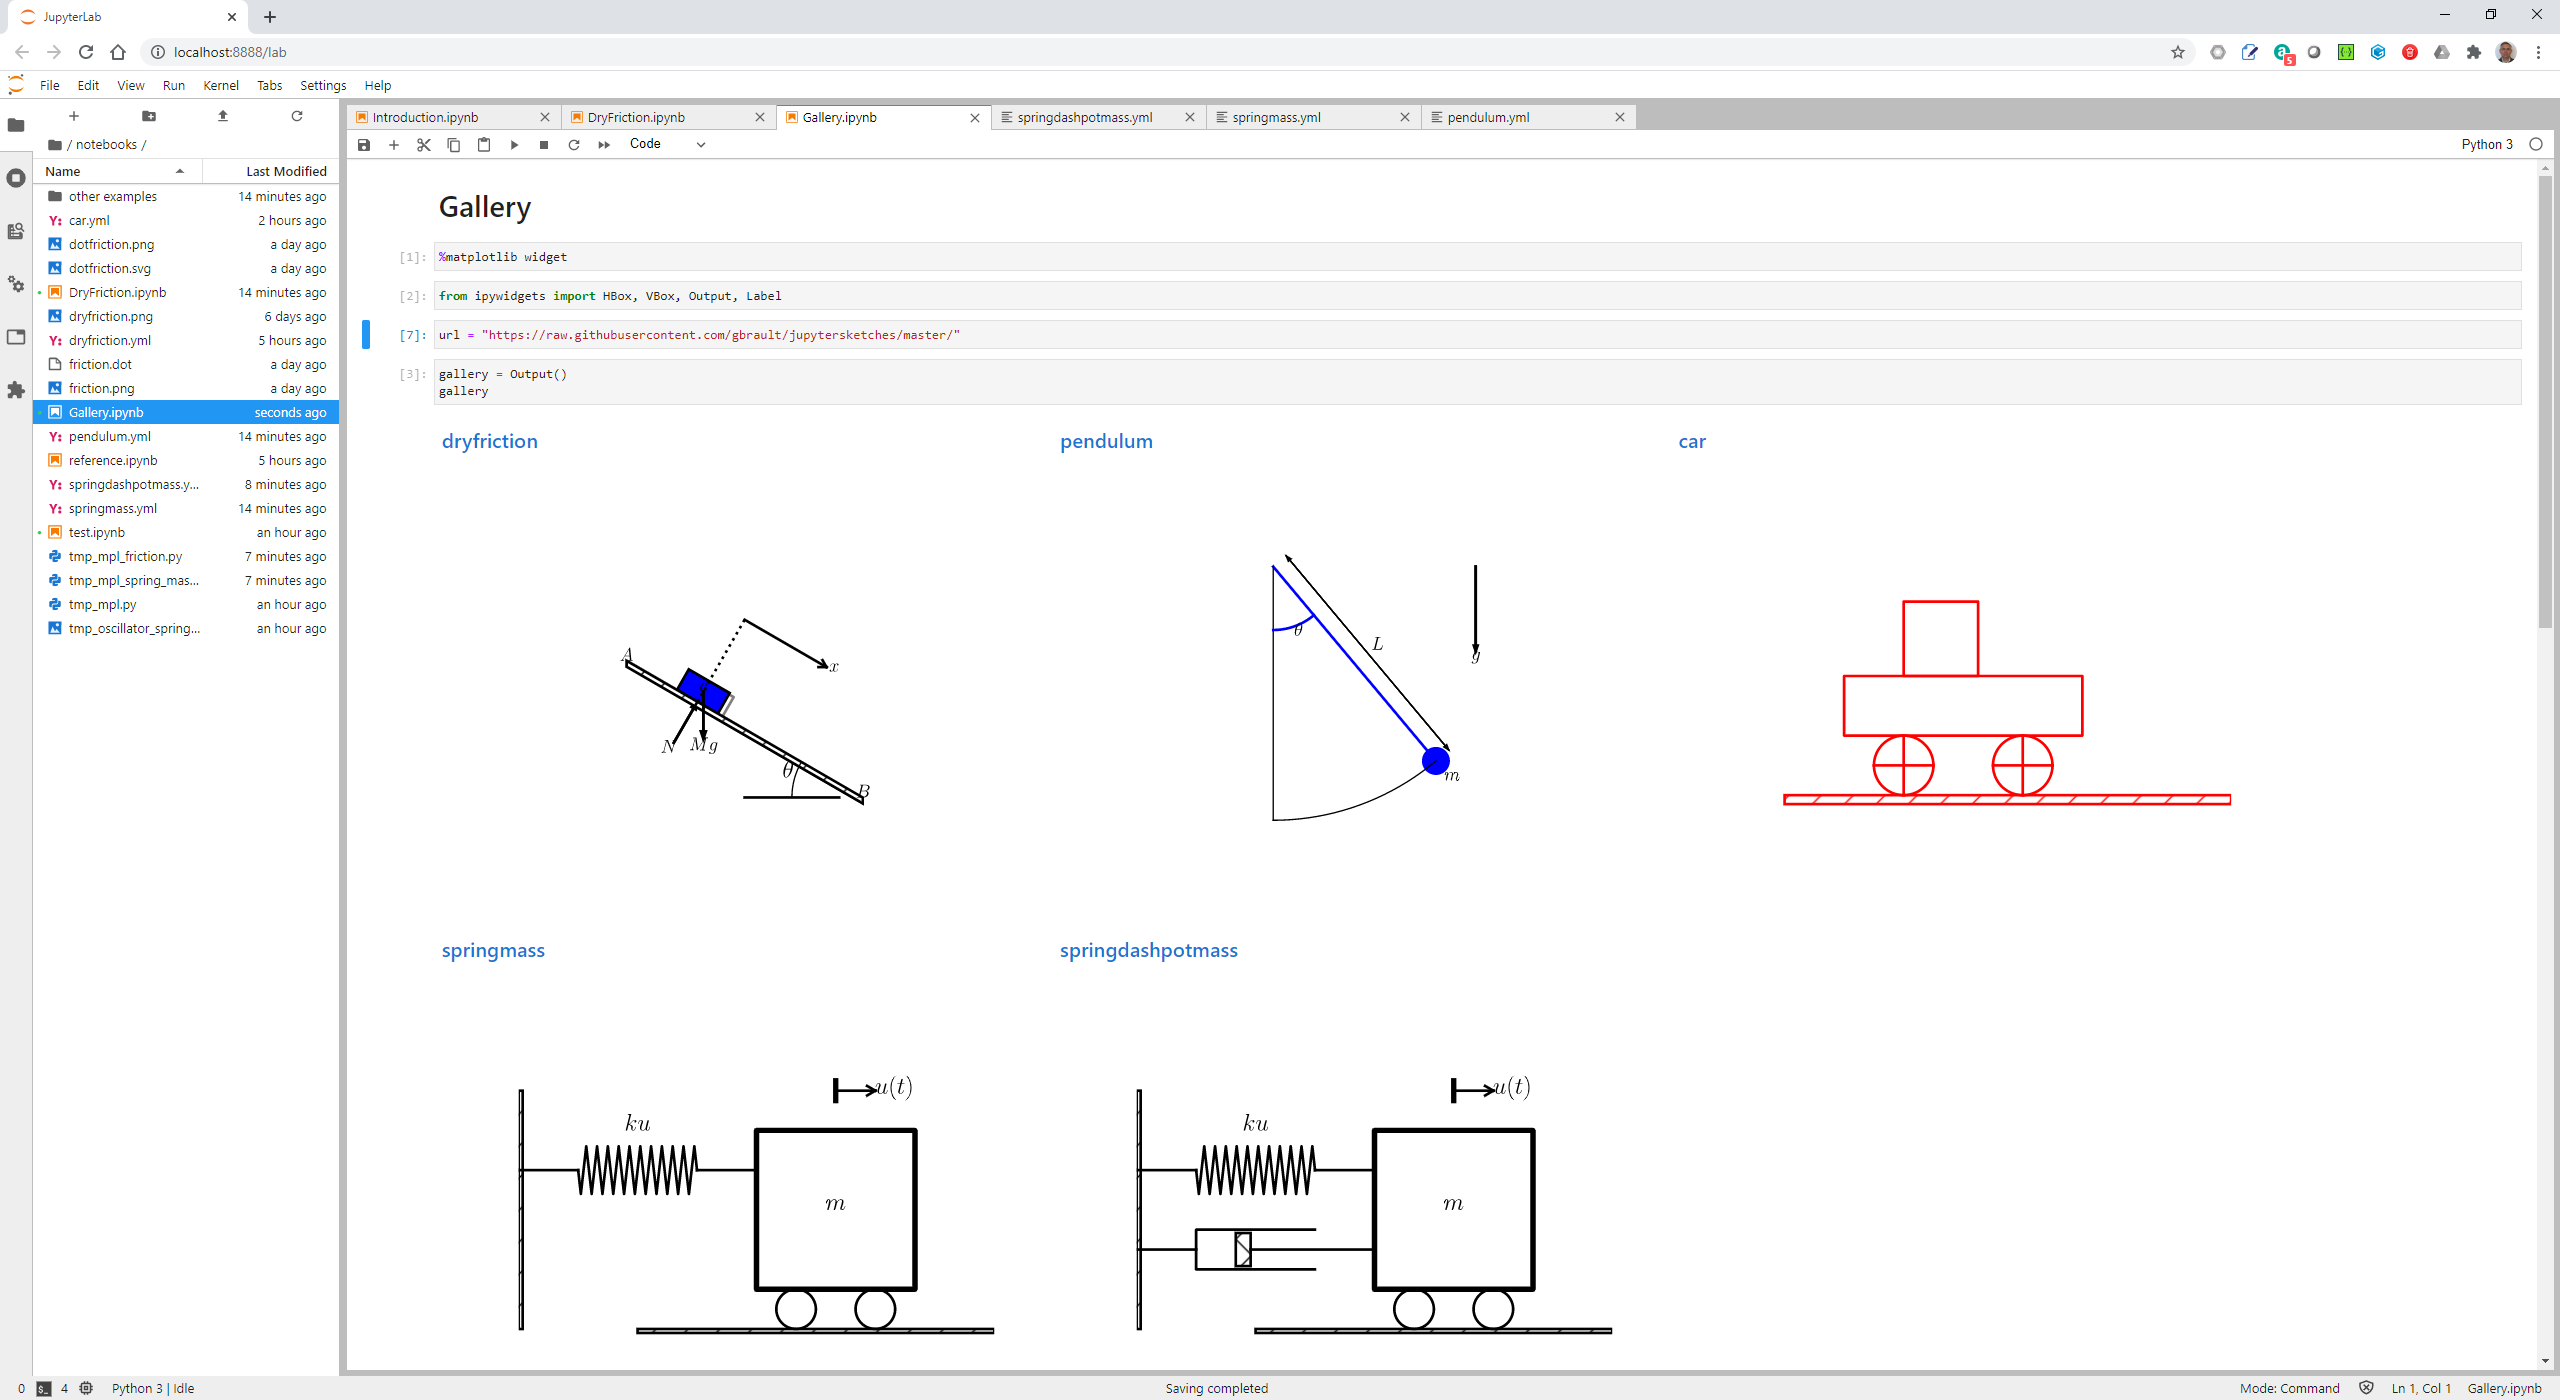Screen dimensions: 2560x1400
Task: Open the Extension Manager puzzle sidebar icon
Action: [16, 390]
